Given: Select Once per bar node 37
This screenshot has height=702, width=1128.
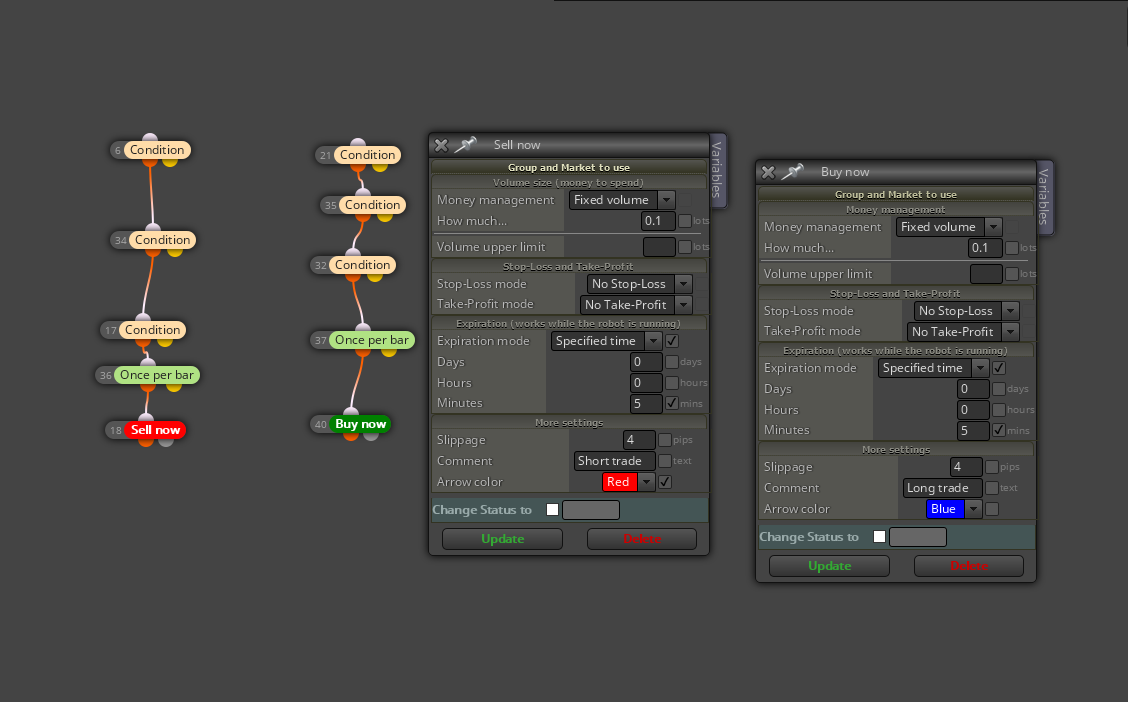Looking at the screenshot, I should point(371,339).
